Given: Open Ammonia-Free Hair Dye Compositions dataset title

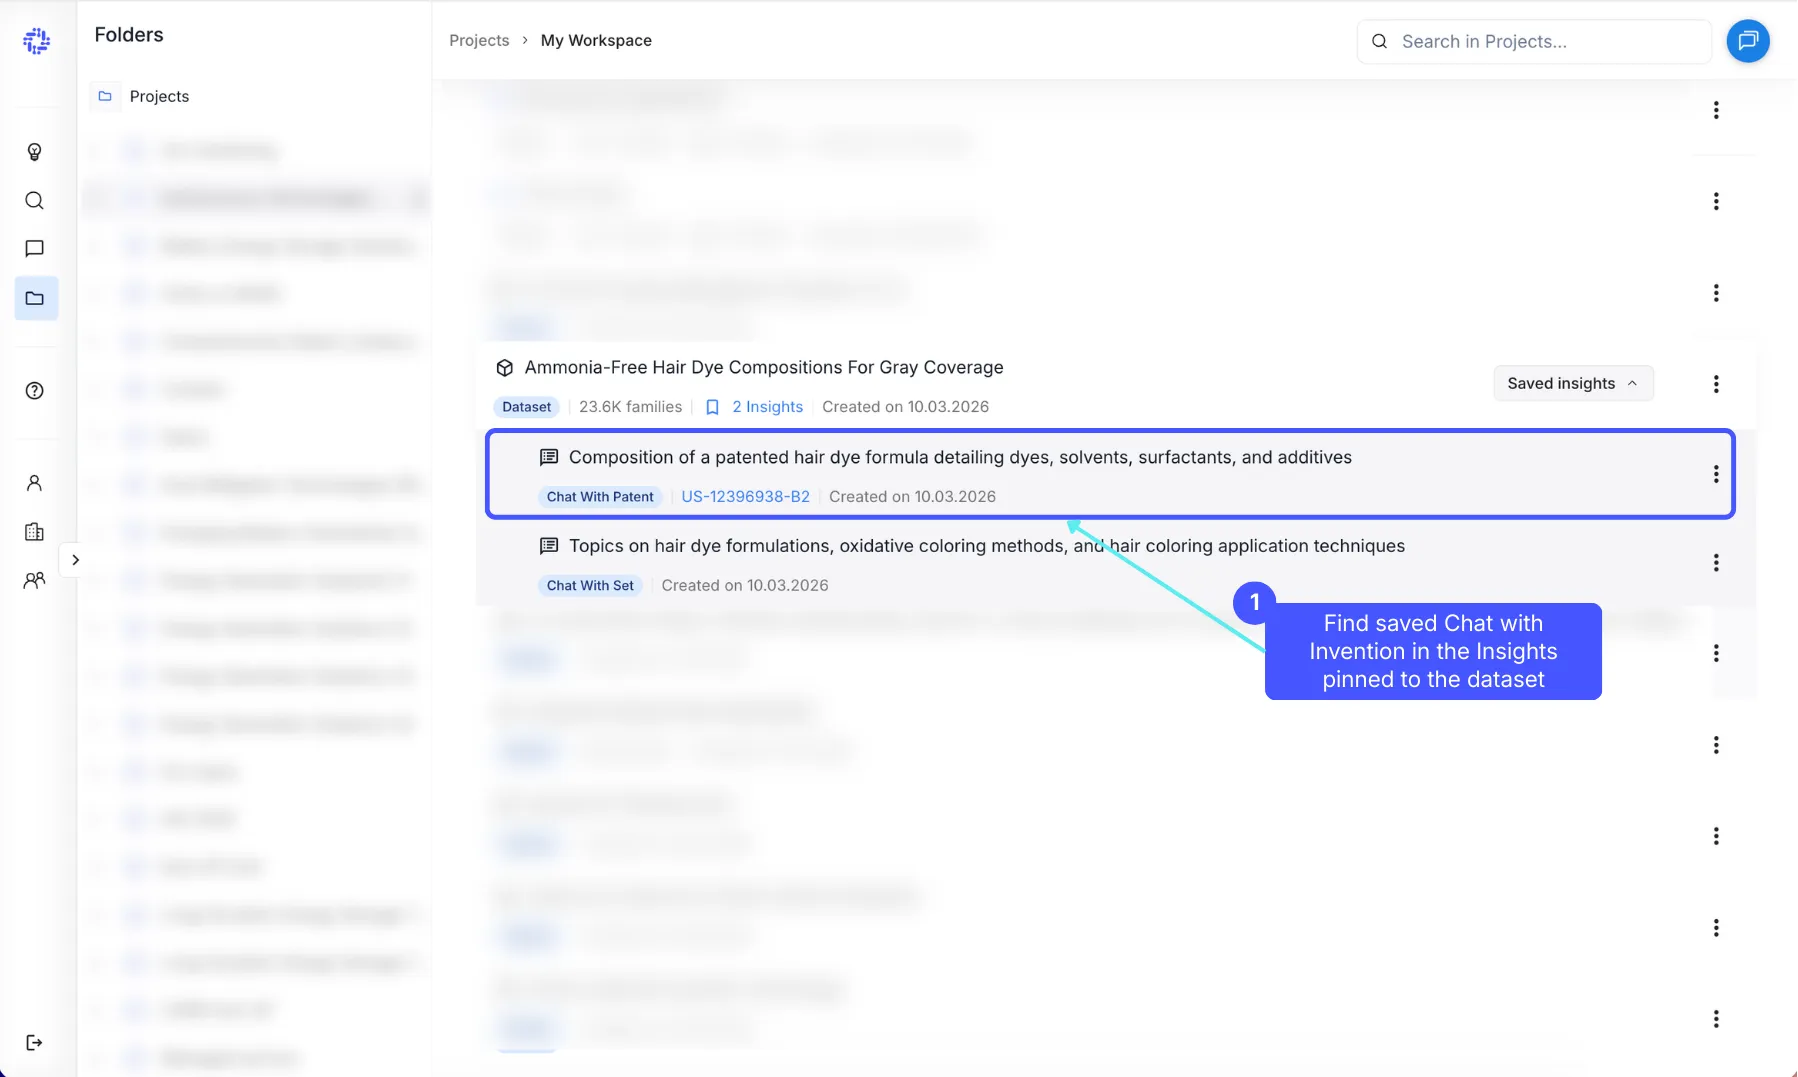Looking at the screenshot, I should (764, 367).
